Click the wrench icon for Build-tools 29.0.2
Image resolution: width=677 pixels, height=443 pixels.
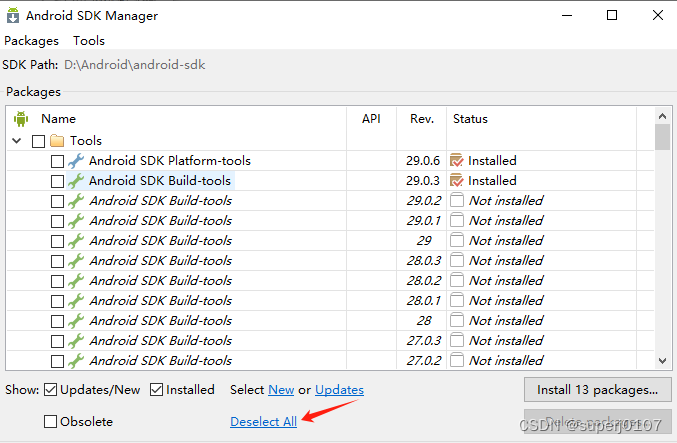[x=76, y=201]
